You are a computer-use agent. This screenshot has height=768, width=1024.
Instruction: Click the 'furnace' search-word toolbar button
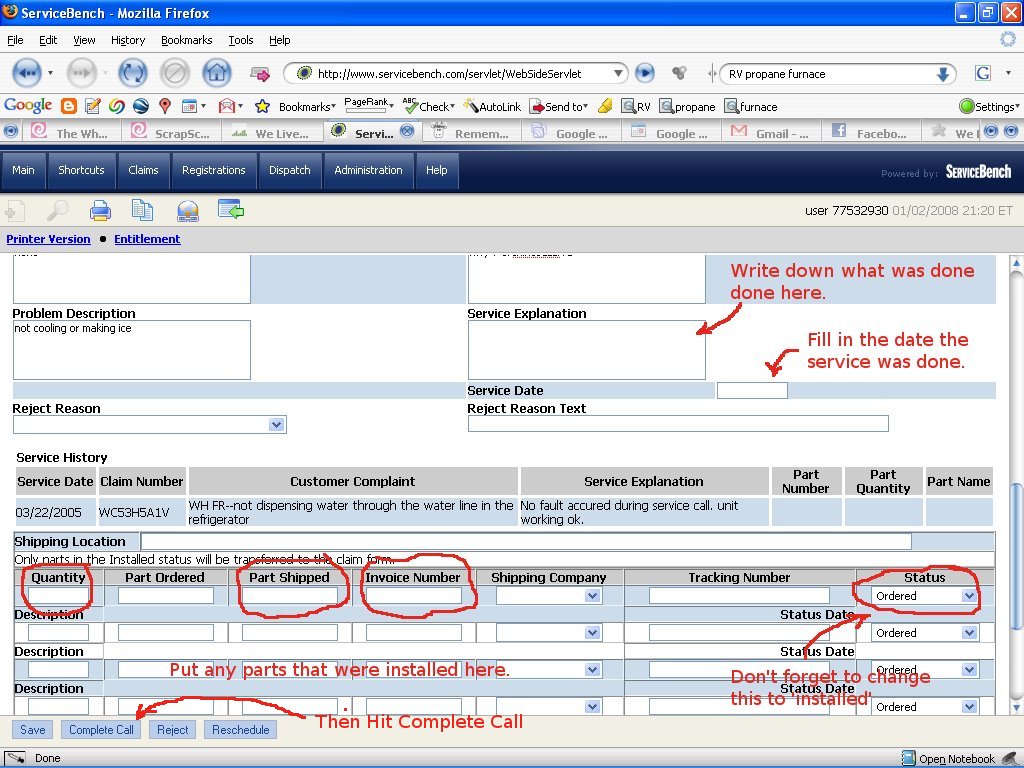pos(750,106)
